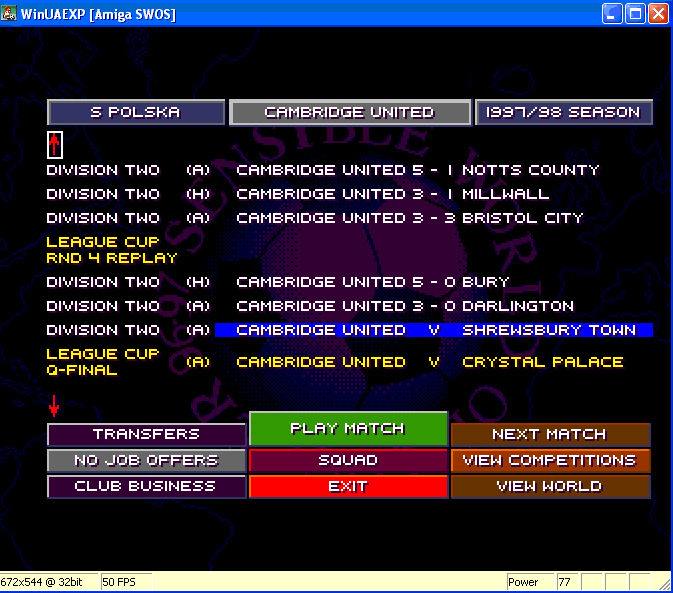The height and width of the screenshot is (593, 673).
Task: Select the S Polska manager name box
Action: tap(136, 113)
